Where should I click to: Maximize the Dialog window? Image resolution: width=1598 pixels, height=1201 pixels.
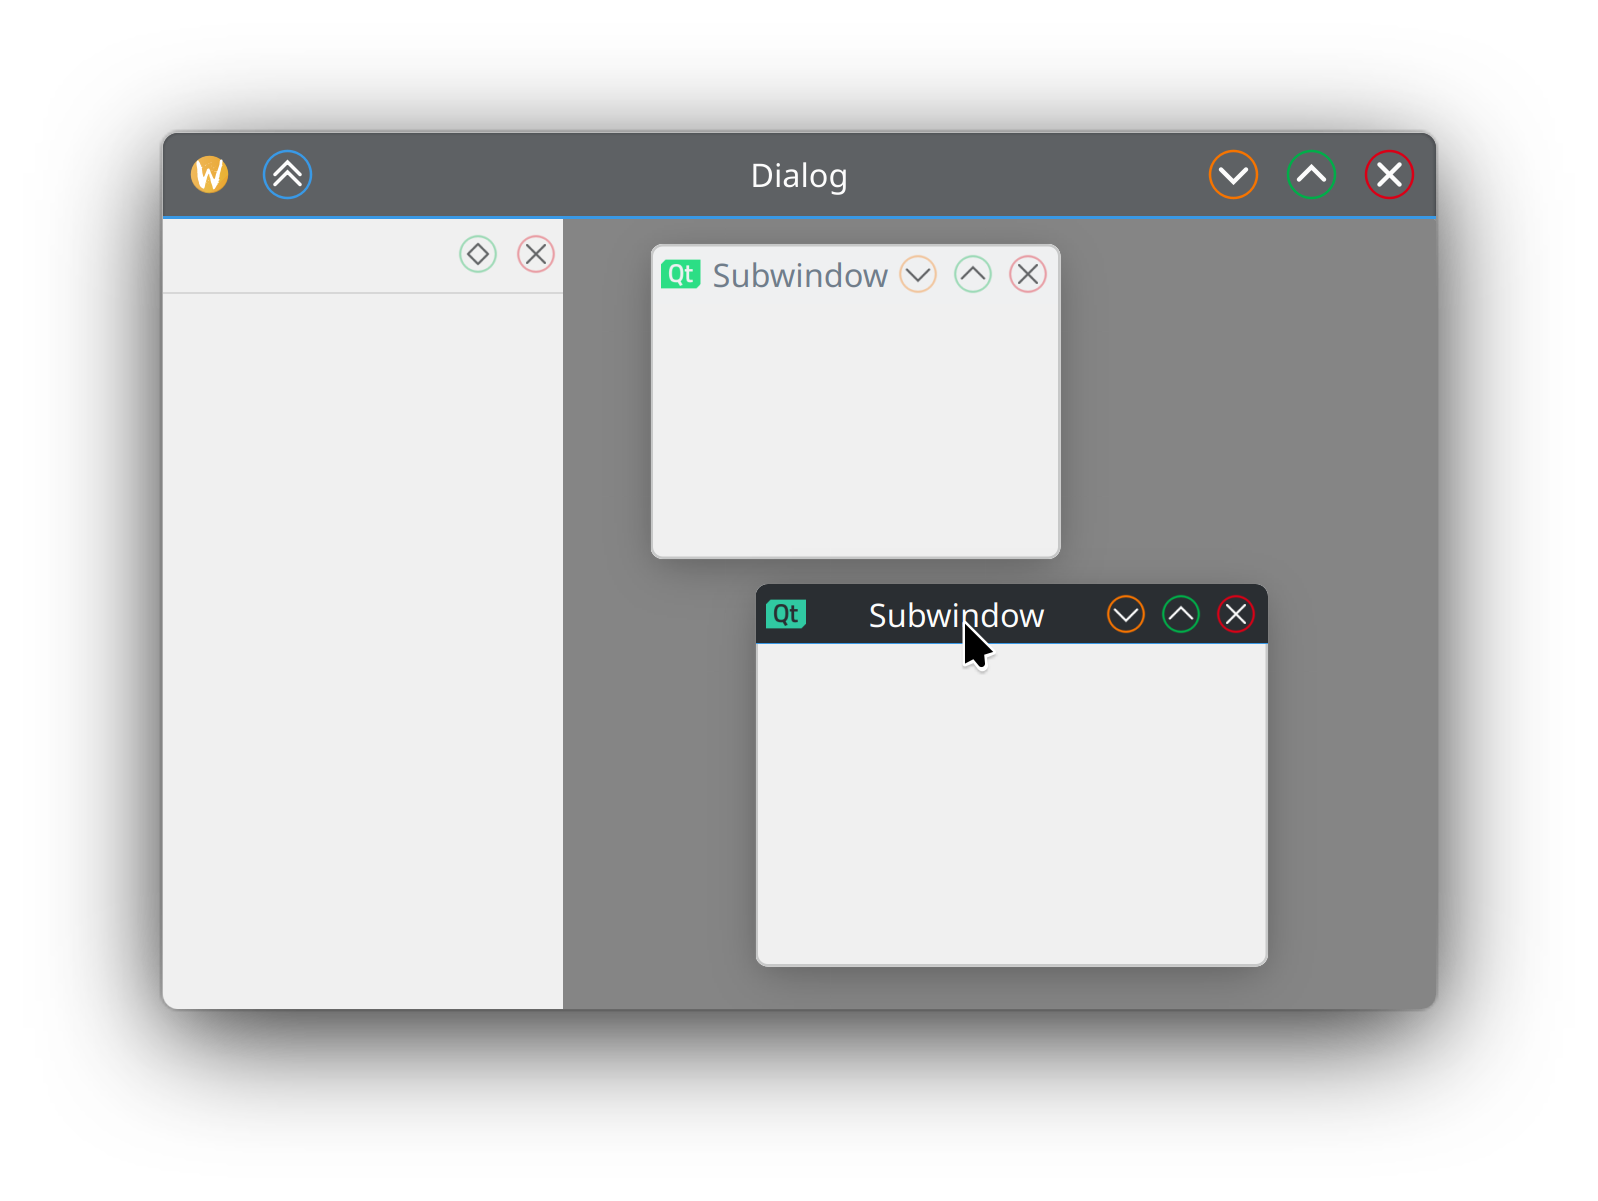pos(1311,175)
